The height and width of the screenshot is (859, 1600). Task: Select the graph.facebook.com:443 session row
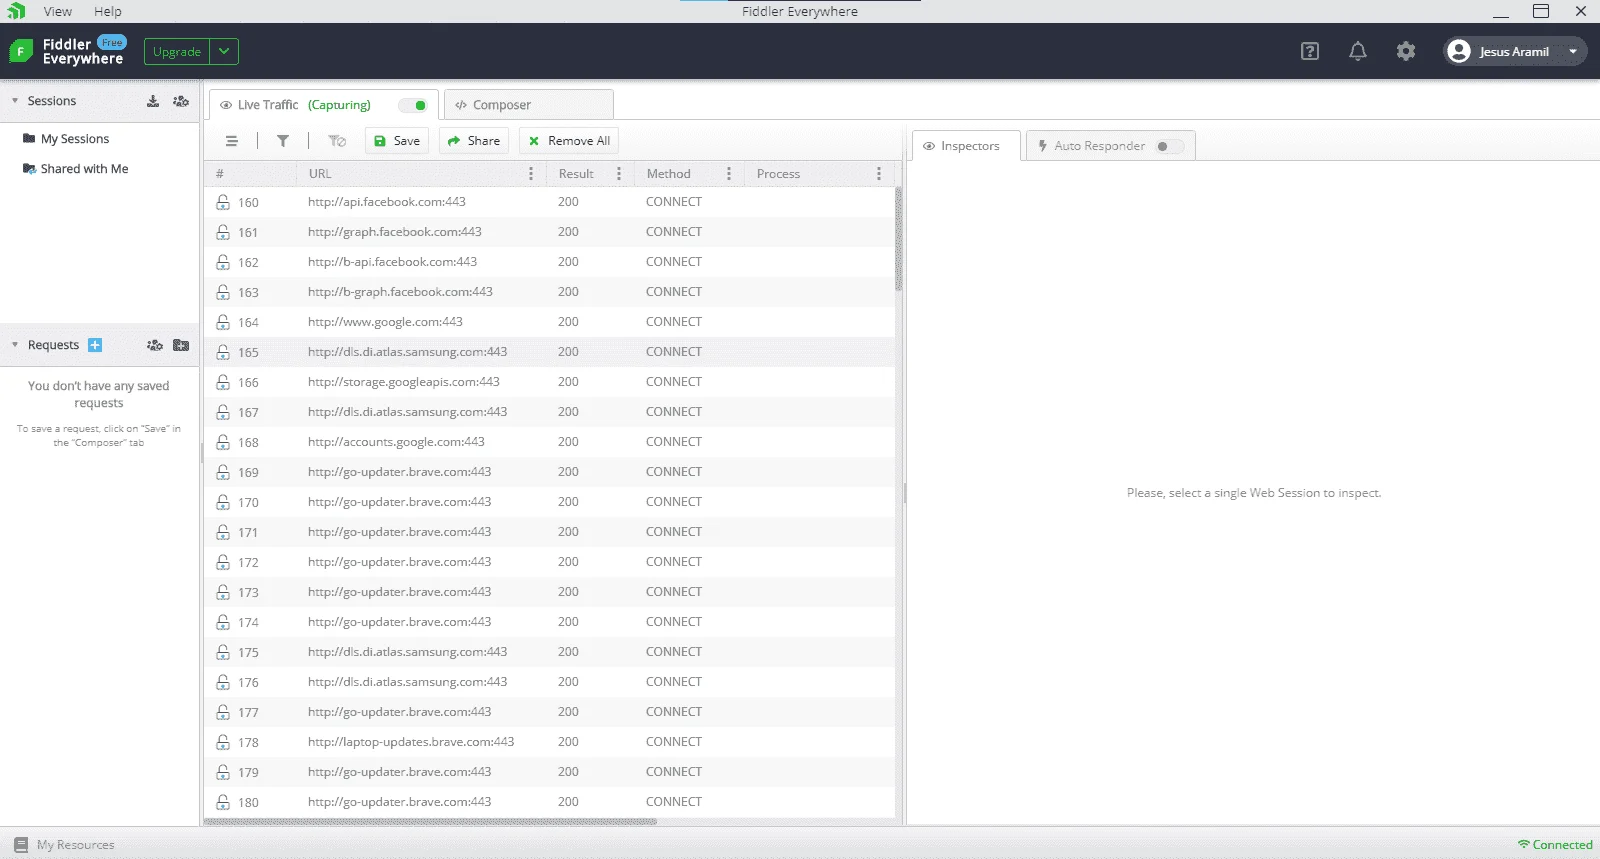click(549, 232)
